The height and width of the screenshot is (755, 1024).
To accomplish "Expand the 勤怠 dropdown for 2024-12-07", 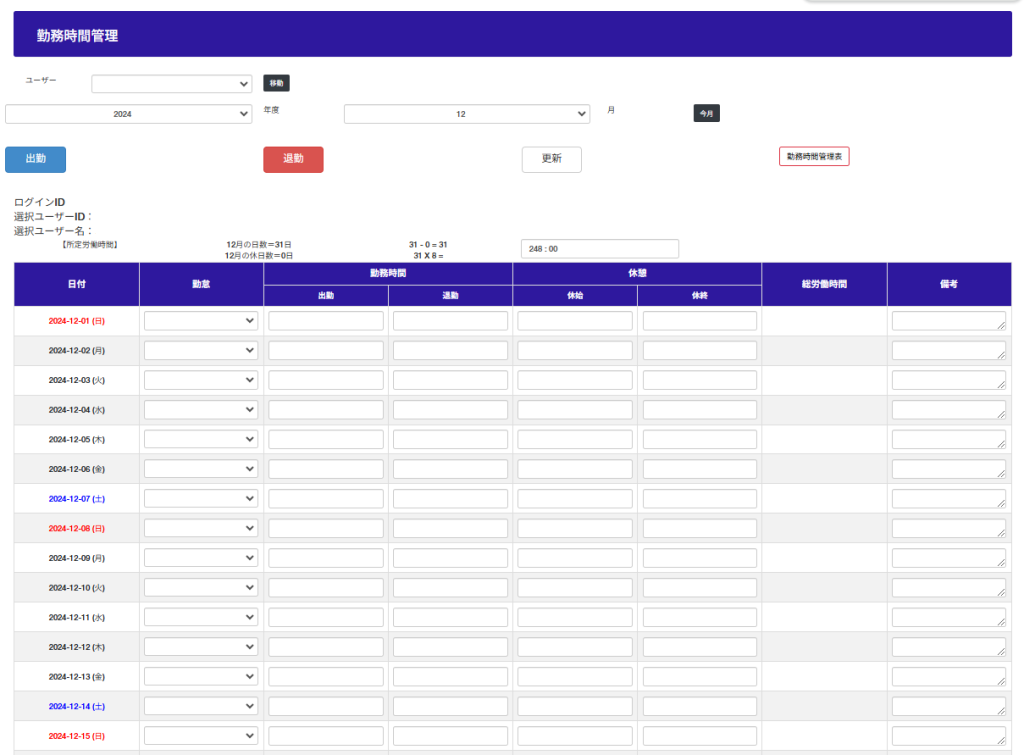I will [x=201, y=499].
